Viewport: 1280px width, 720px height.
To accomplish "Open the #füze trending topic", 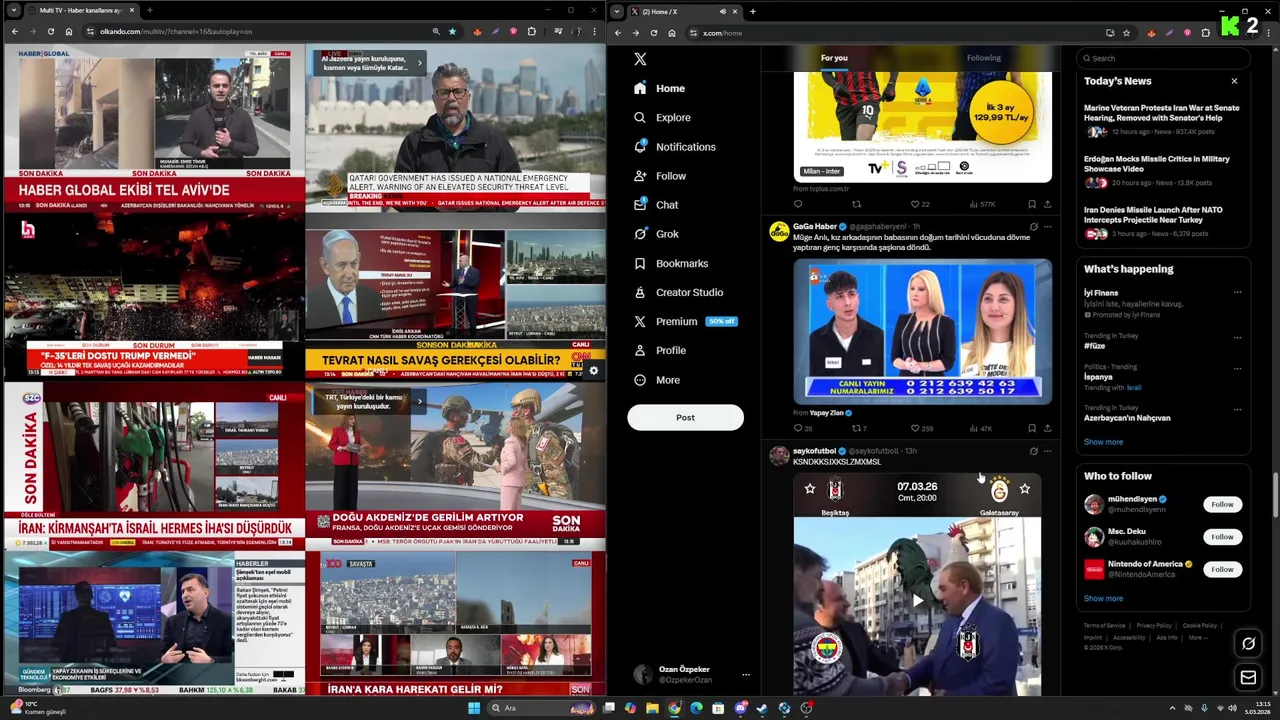I will pos(1094,346).
